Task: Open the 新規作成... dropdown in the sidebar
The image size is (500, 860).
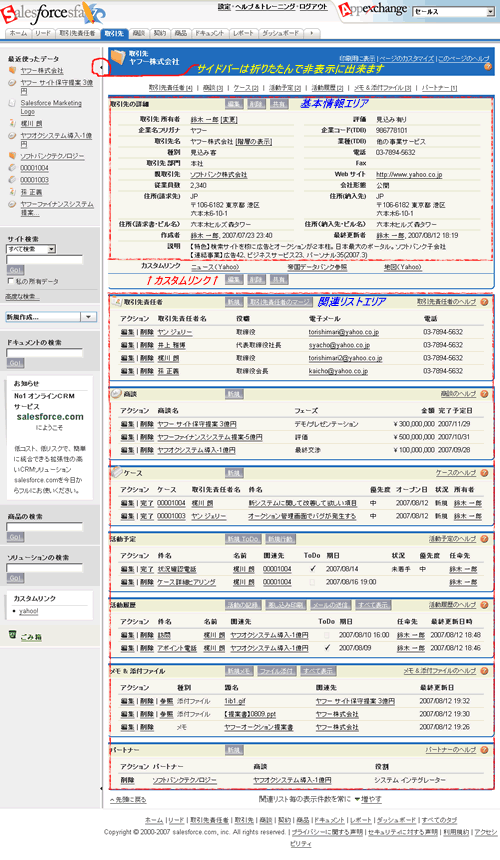Action: (x=51, y=317)
